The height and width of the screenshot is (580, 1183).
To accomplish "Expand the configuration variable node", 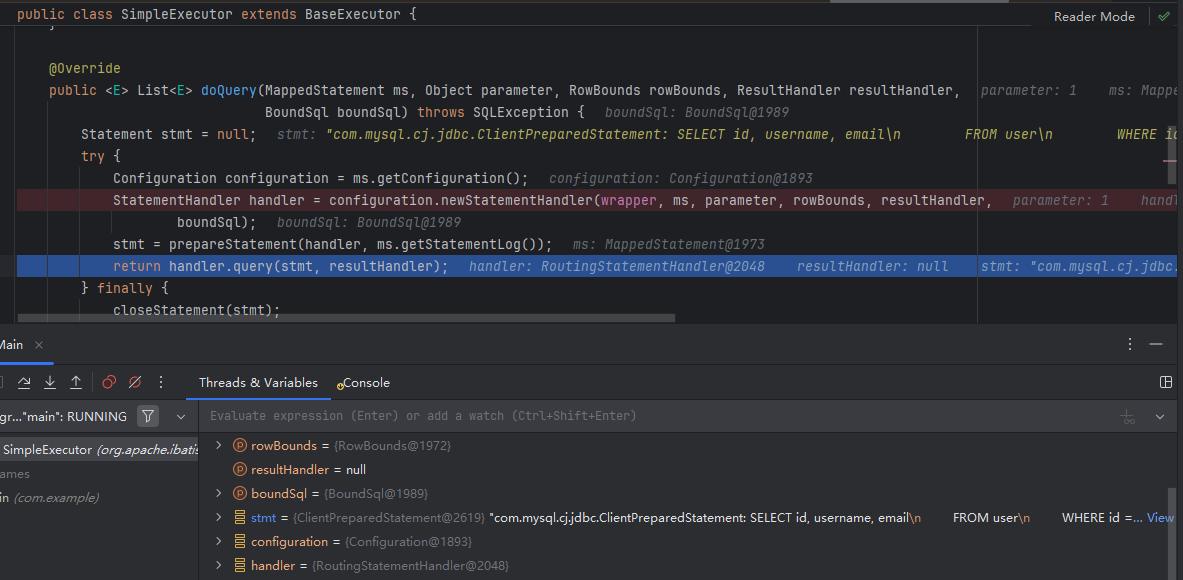I will (219, 542).
